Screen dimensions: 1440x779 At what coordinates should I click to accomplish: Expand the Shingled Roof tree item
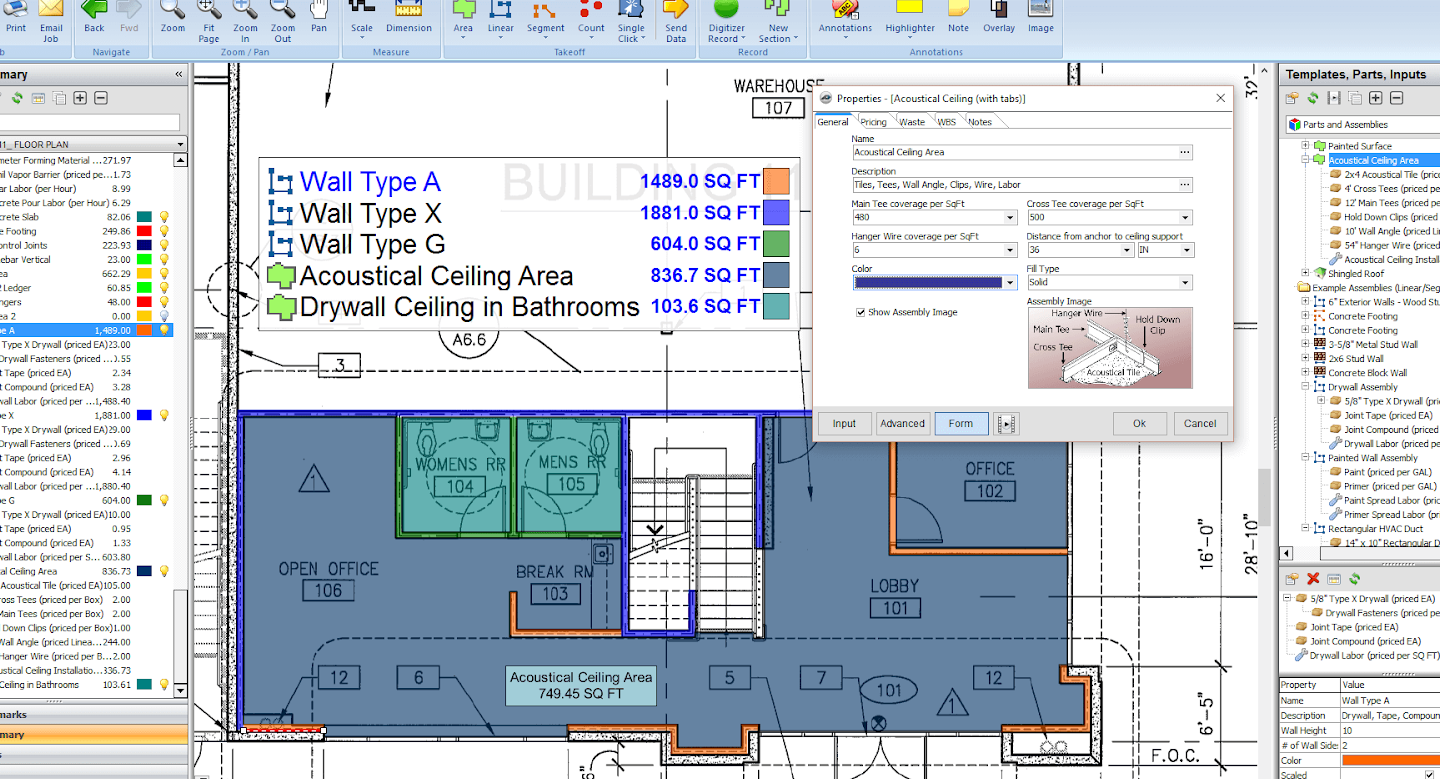1305,273
